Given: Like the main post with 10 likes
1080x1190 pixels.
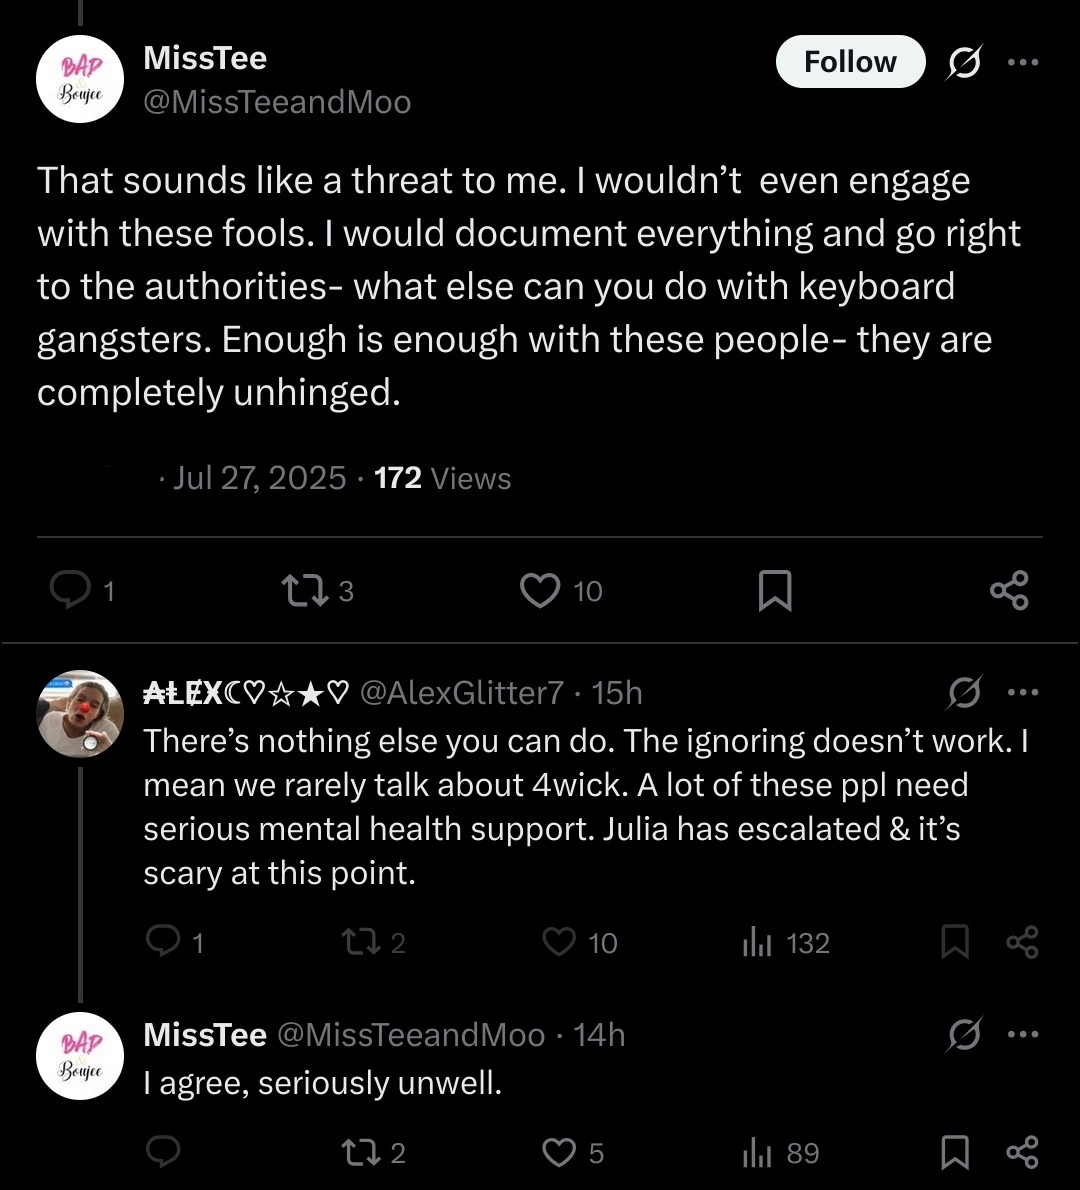Looking at the screenshot, I should click(540, 591).
